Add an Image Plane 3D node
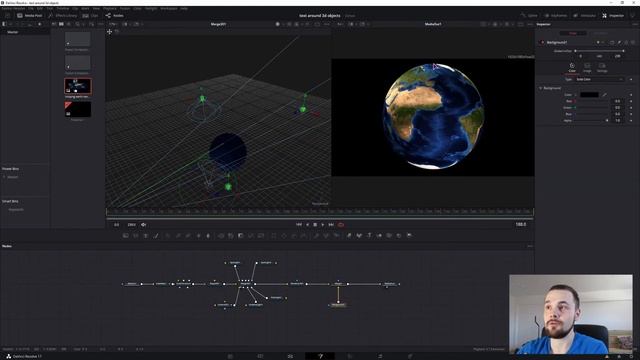This screenshot has width=640, height=360. click(x=349, y=236)
